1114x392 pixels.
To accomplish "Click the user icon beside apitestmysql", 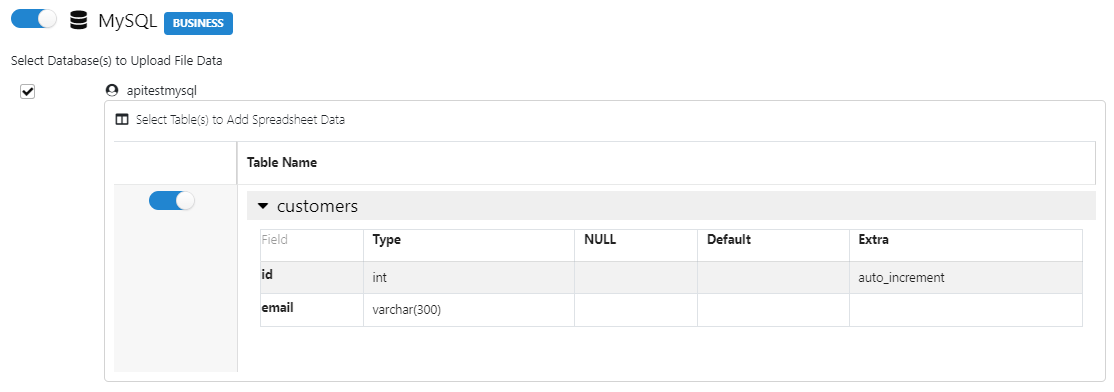I will pos(111,91).
